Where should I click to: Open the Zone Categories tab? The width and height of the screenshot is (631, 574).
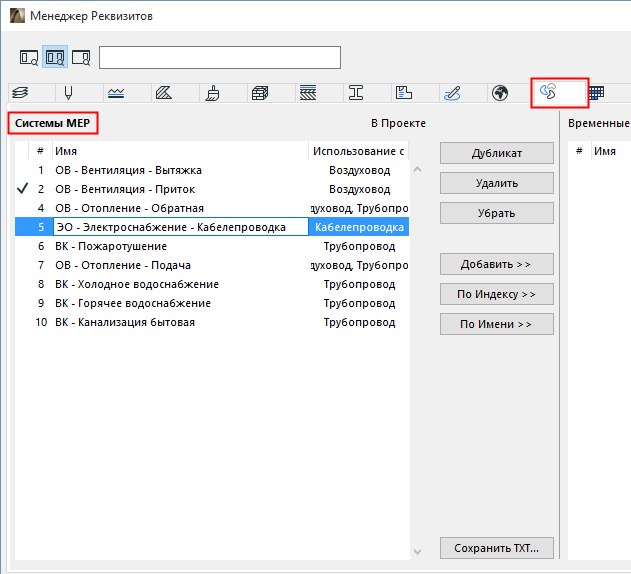[x=404, y=93]
